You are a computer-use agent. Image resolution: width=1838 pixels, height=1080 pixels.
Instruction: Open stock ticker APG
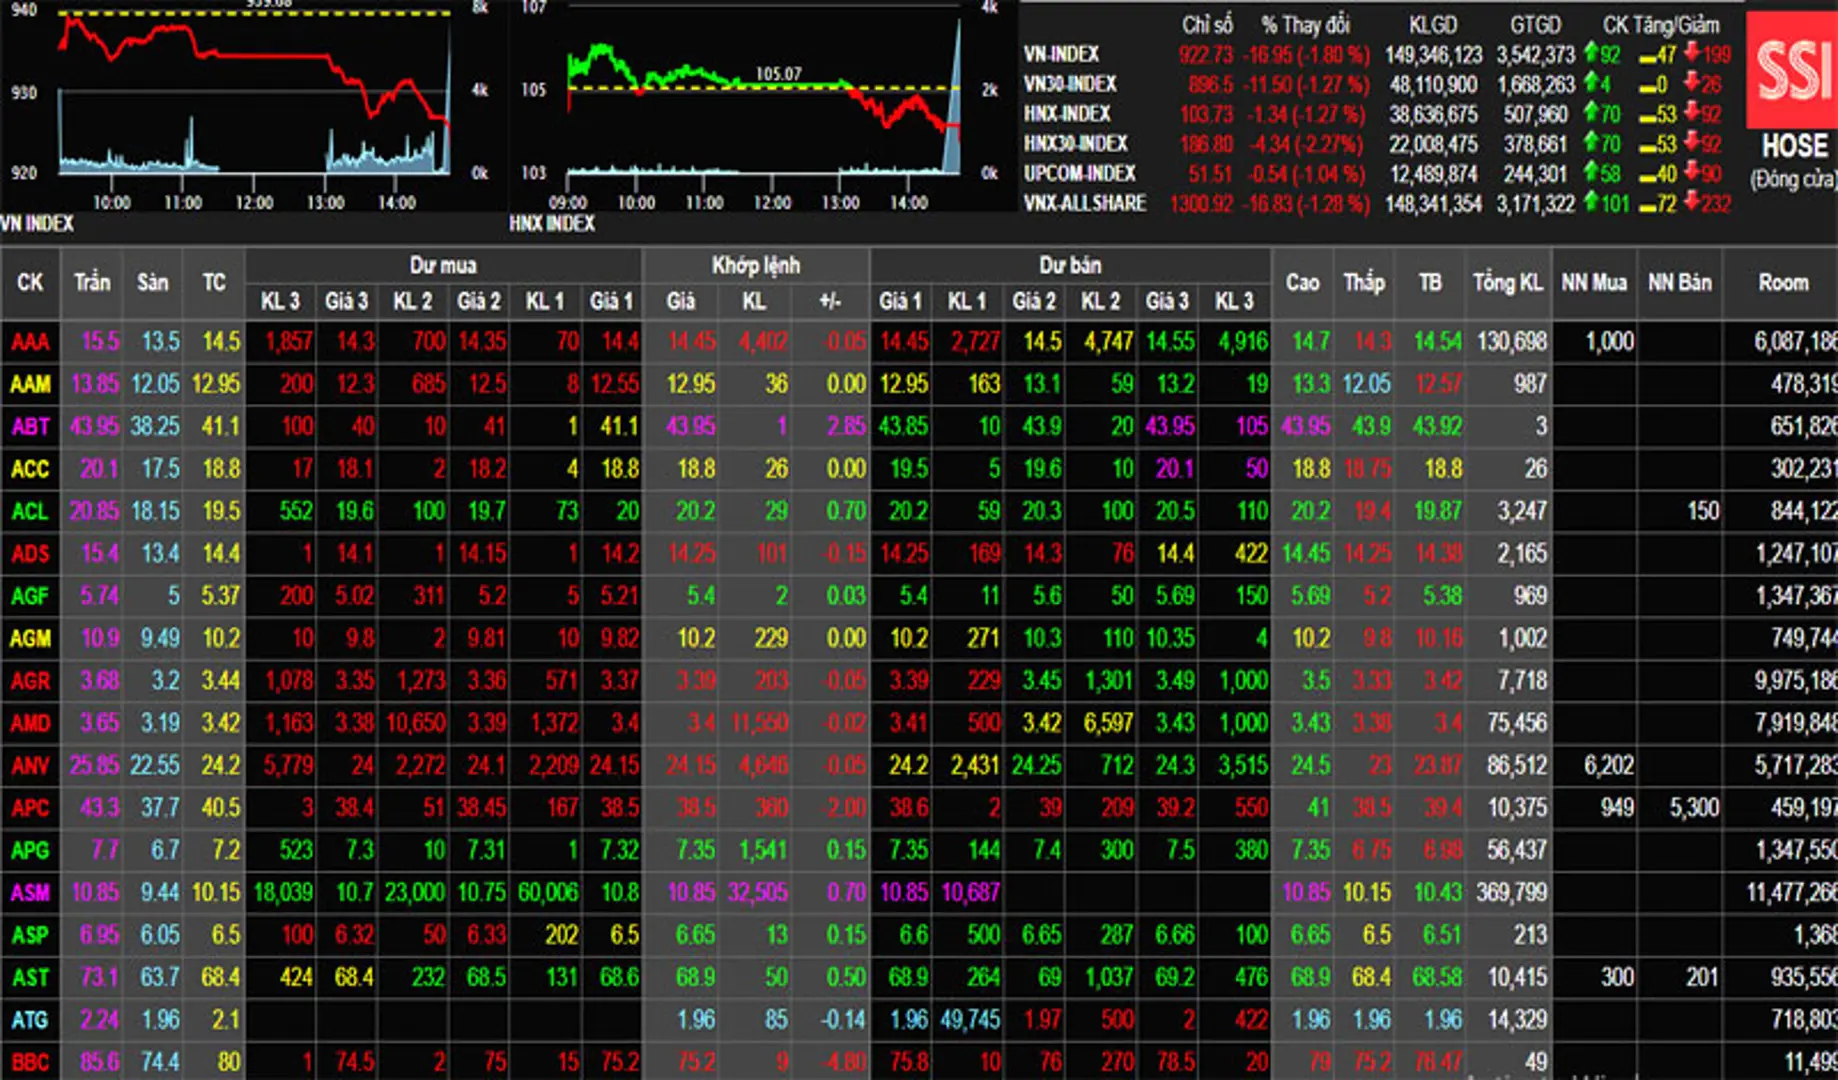point(30,851)
